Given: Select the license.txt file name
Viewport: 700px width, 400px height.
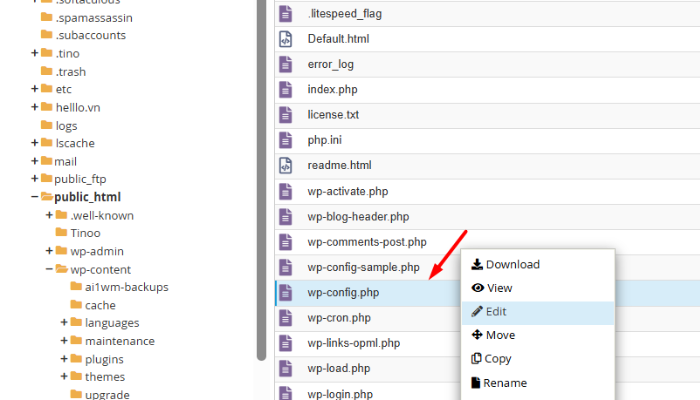Looking at the screenshot, I should (333, 115).
